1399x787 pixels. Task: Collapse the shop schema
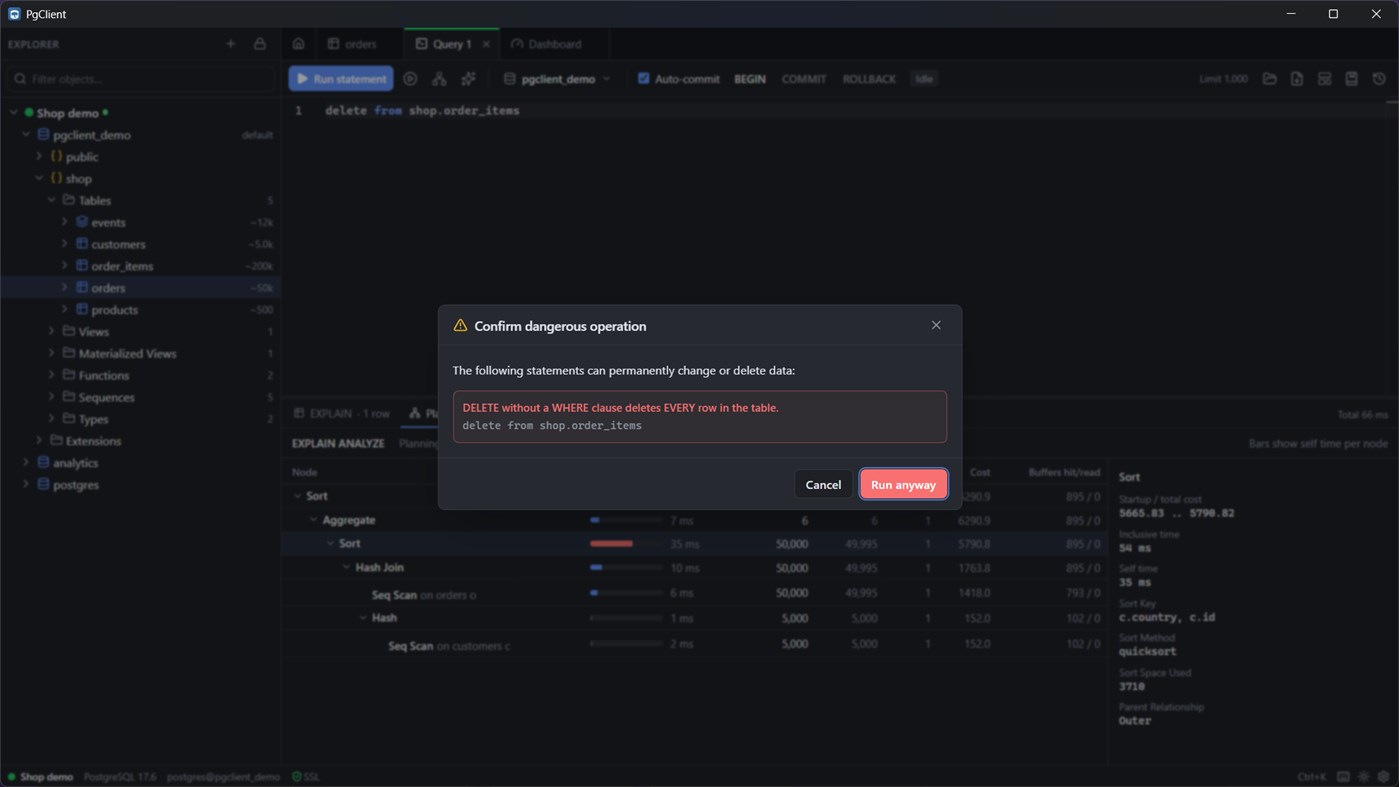(39, 179)
